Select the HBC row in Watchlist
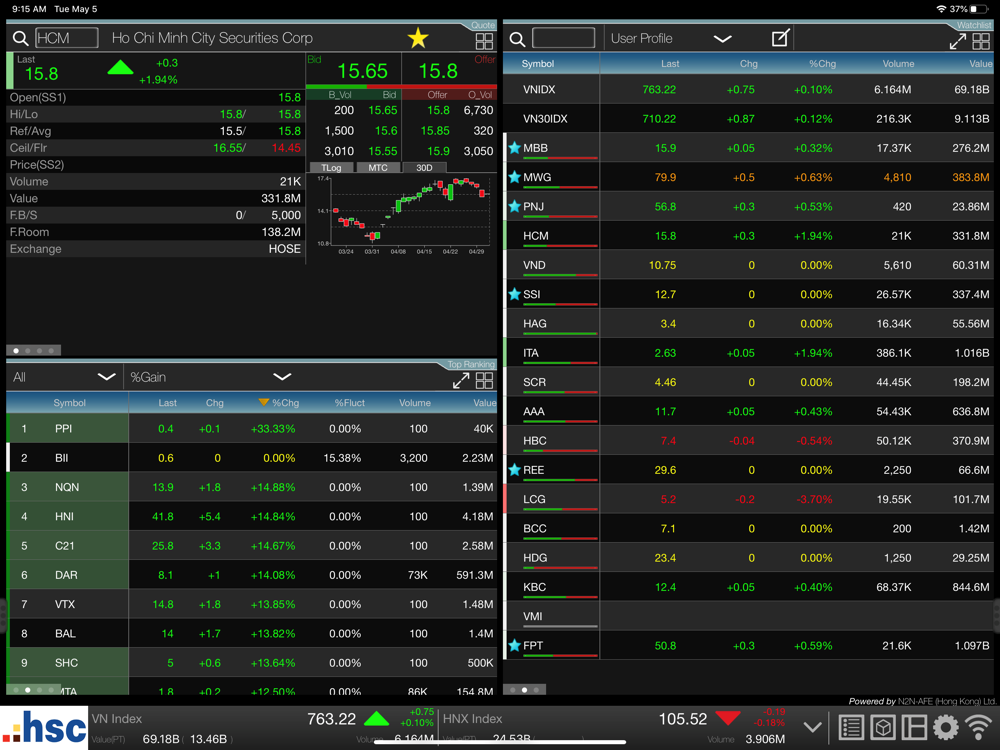Image resolution: width=1000 pixels, height=750 pixels. tap(747, 441)
